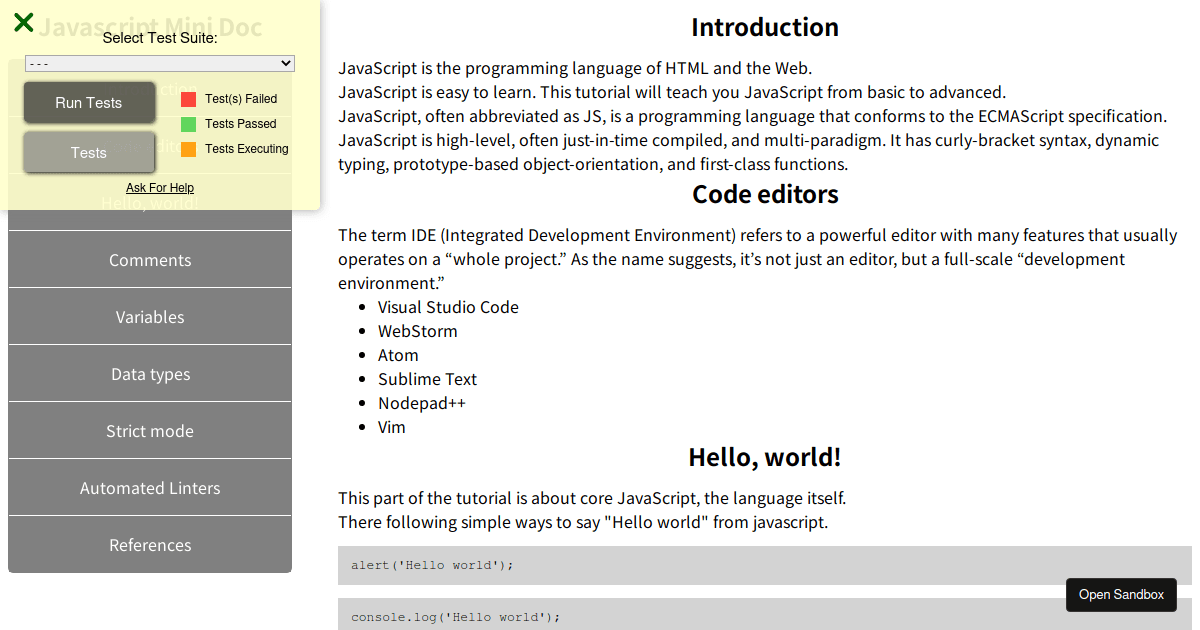Click the grayed Tests button

(88, 152)
